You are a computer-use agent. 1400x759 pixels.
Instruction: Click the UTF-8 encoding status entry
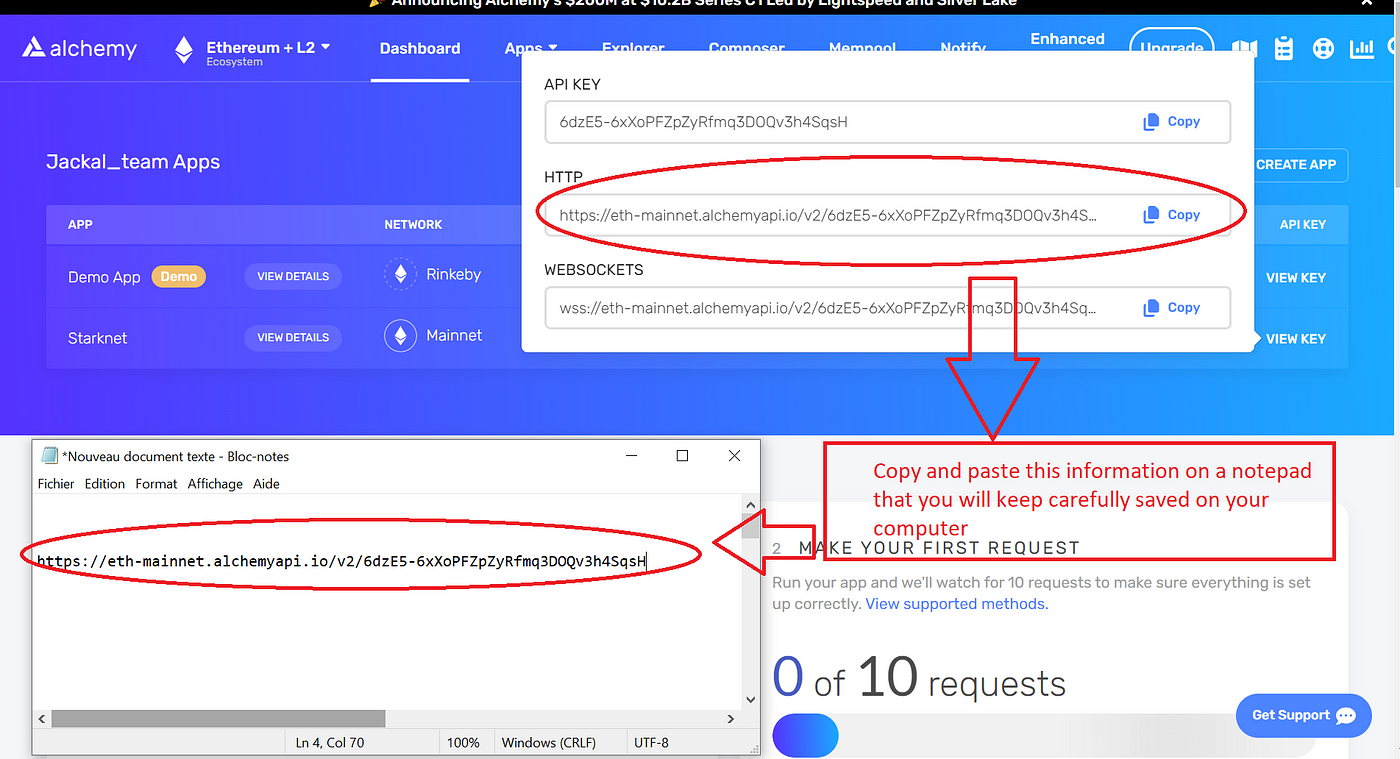point(652,742)
